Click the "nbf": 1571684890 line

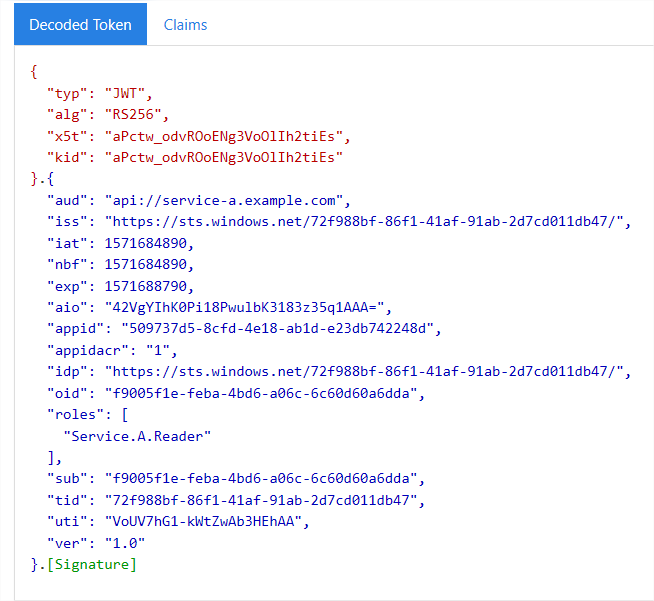click(x=121, y=264)
